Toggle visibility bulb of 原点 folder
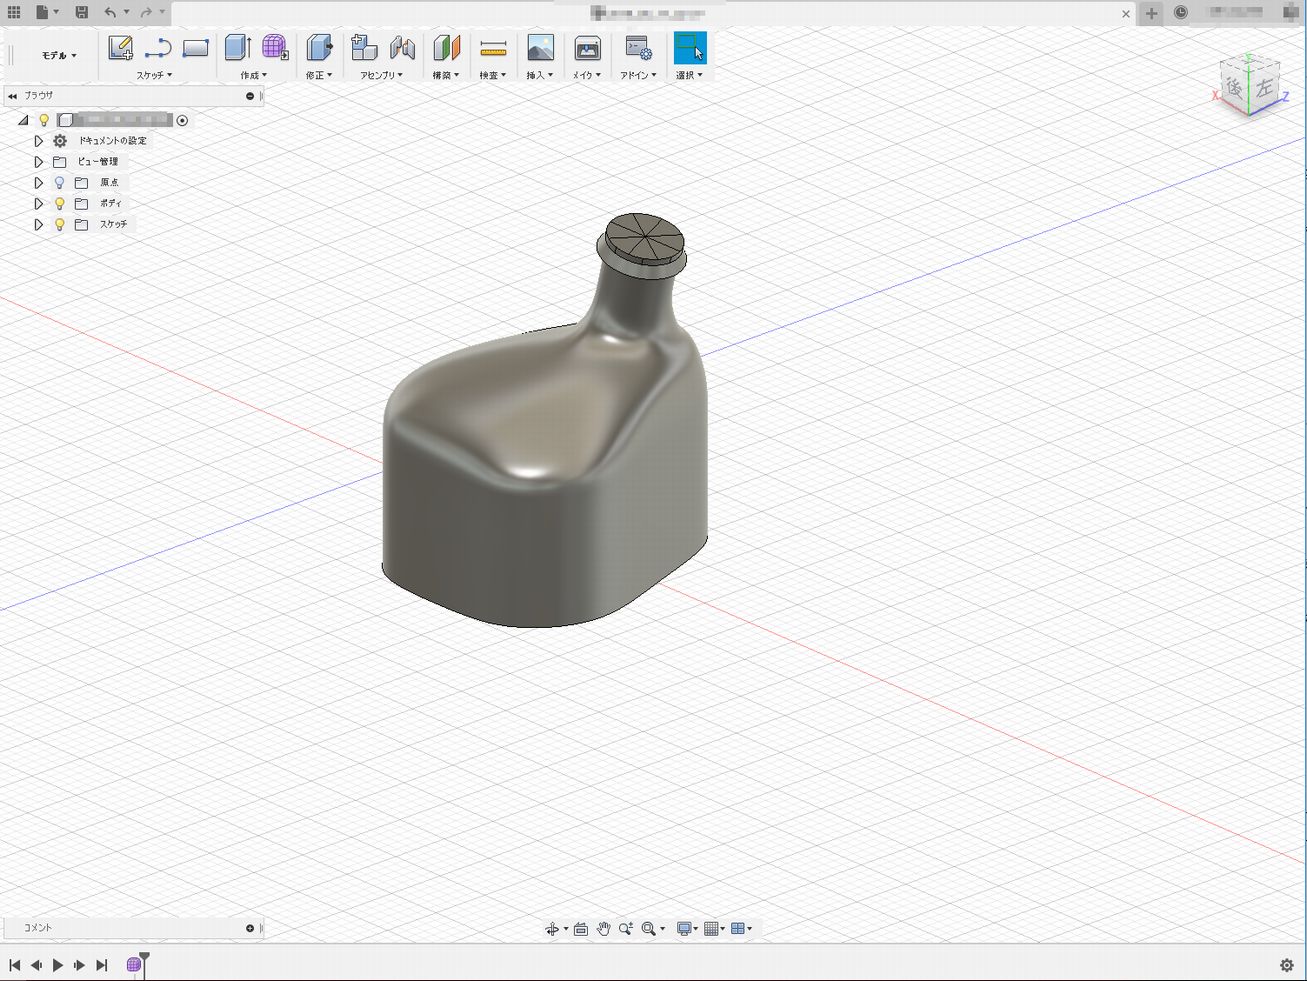This screenshot has height=981, width=1307. (x=59, y=183)
